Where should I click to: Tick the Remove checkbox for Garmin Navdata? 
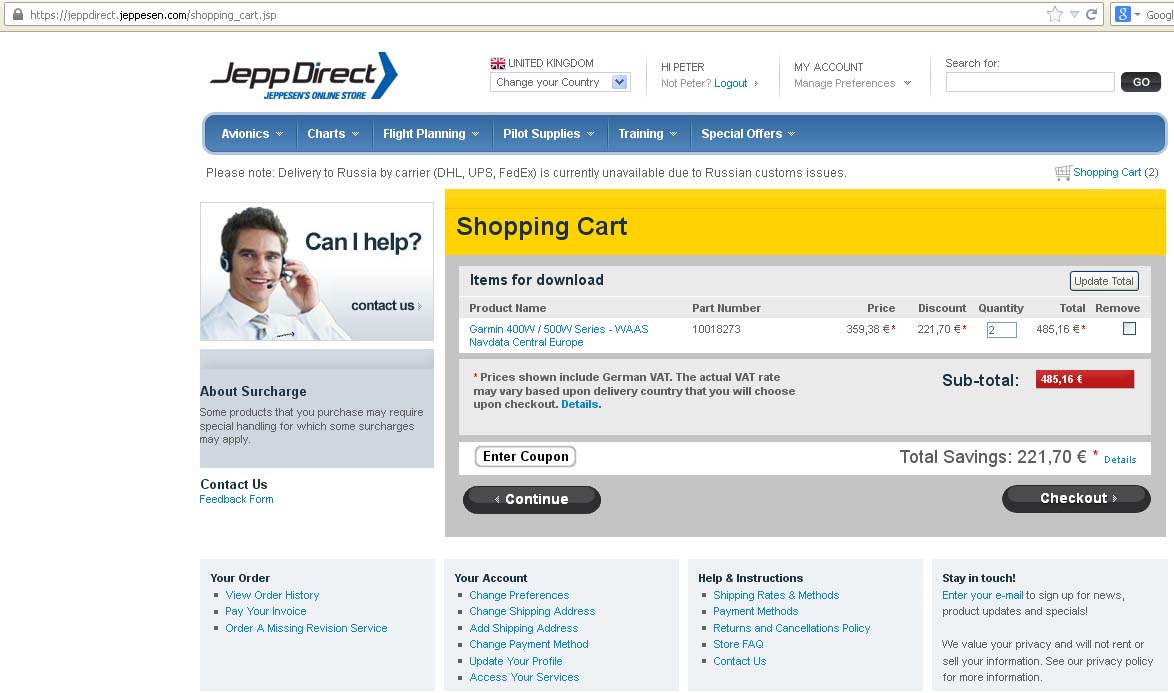pos(1129,329)
